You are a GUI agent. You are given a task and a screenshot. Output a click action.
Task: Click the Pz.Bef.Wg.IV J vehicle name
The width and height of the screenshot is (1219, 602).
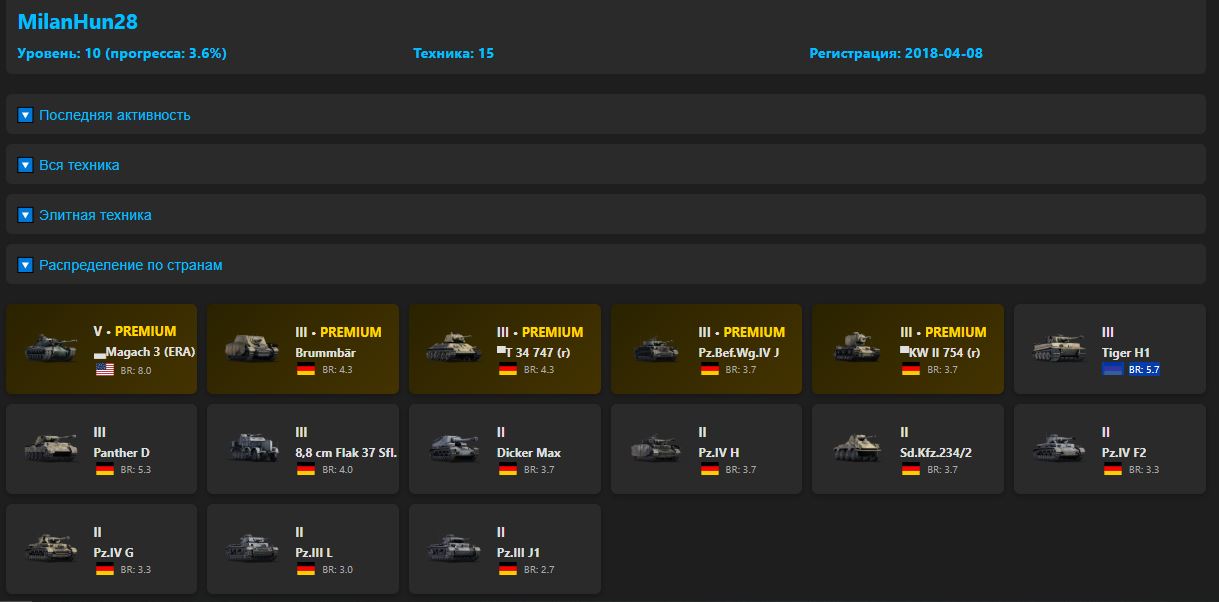738,353
